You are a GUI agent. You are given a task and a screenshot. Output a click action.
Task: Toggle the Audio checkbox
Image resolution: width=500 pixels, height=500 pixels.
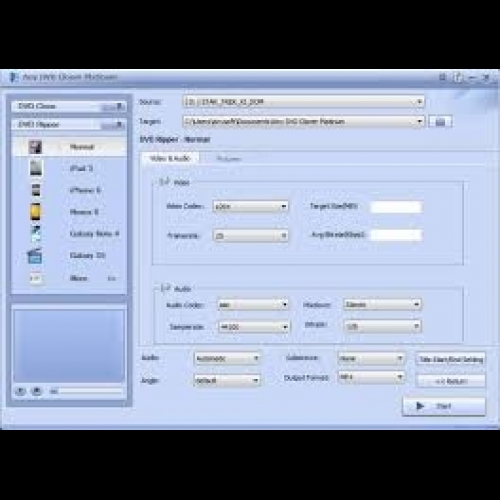165,288
